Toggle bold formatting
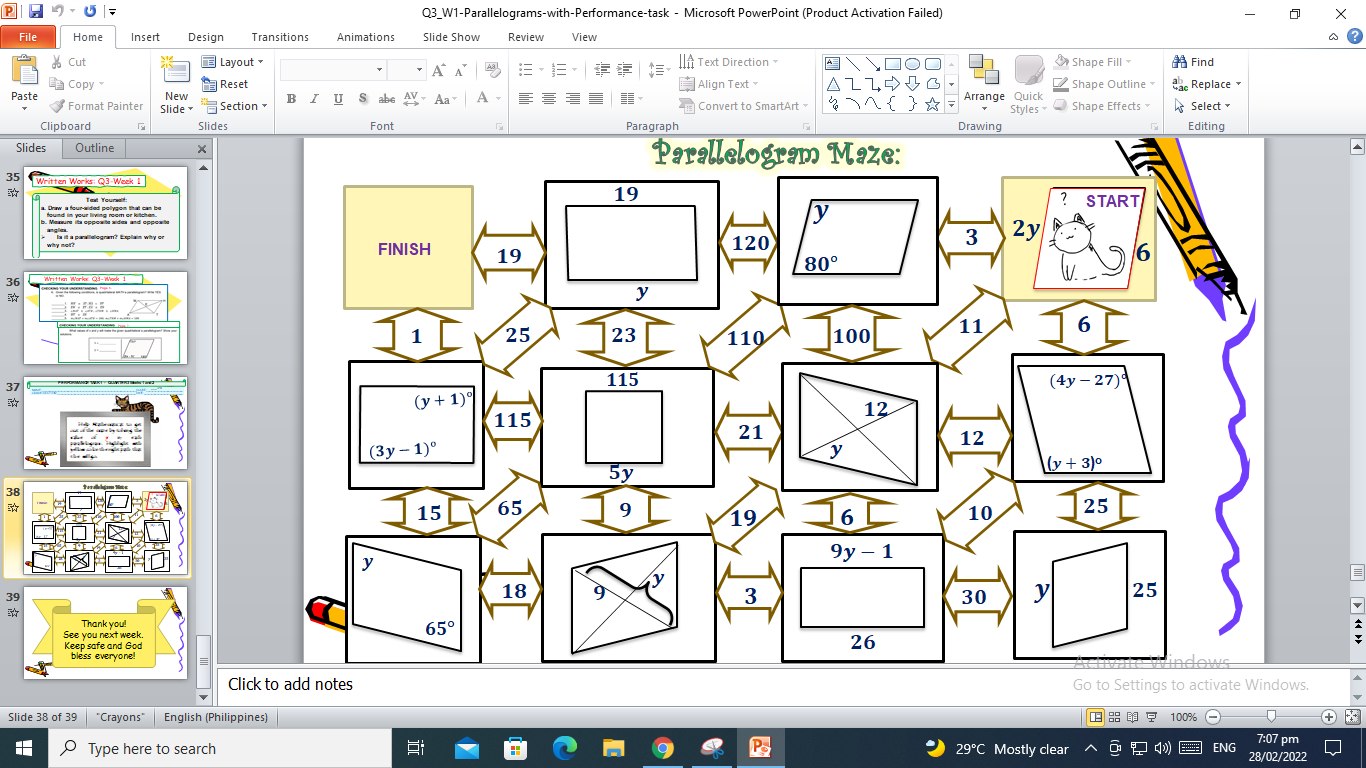This screenshot has height=768, width=1366. coord(291,98)
